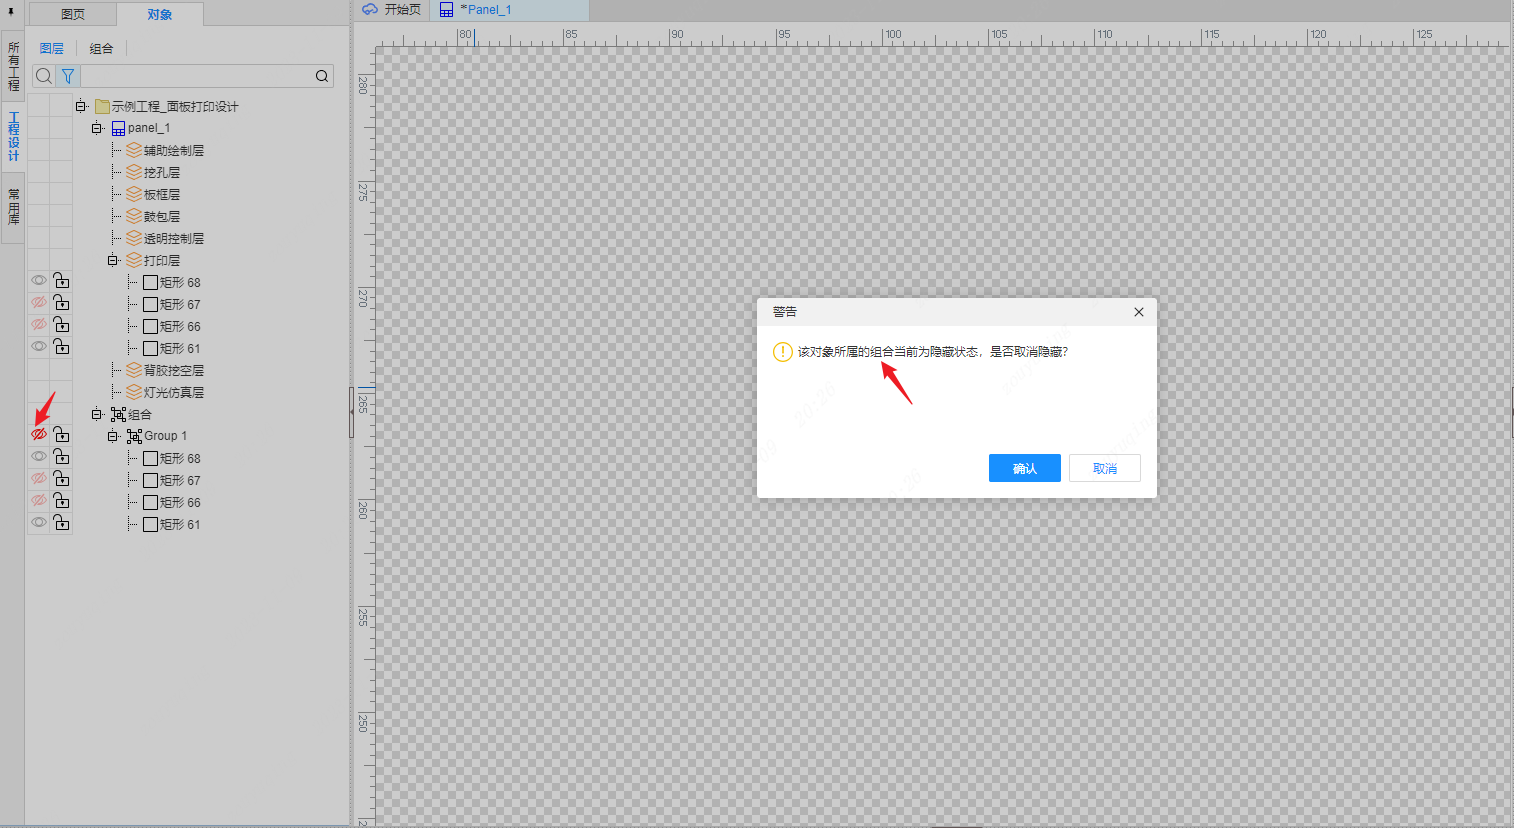Toggle lock for 矩形 61 under Group 1
The height and width of the screenshot is (828, 1514).
click(62, 523)
